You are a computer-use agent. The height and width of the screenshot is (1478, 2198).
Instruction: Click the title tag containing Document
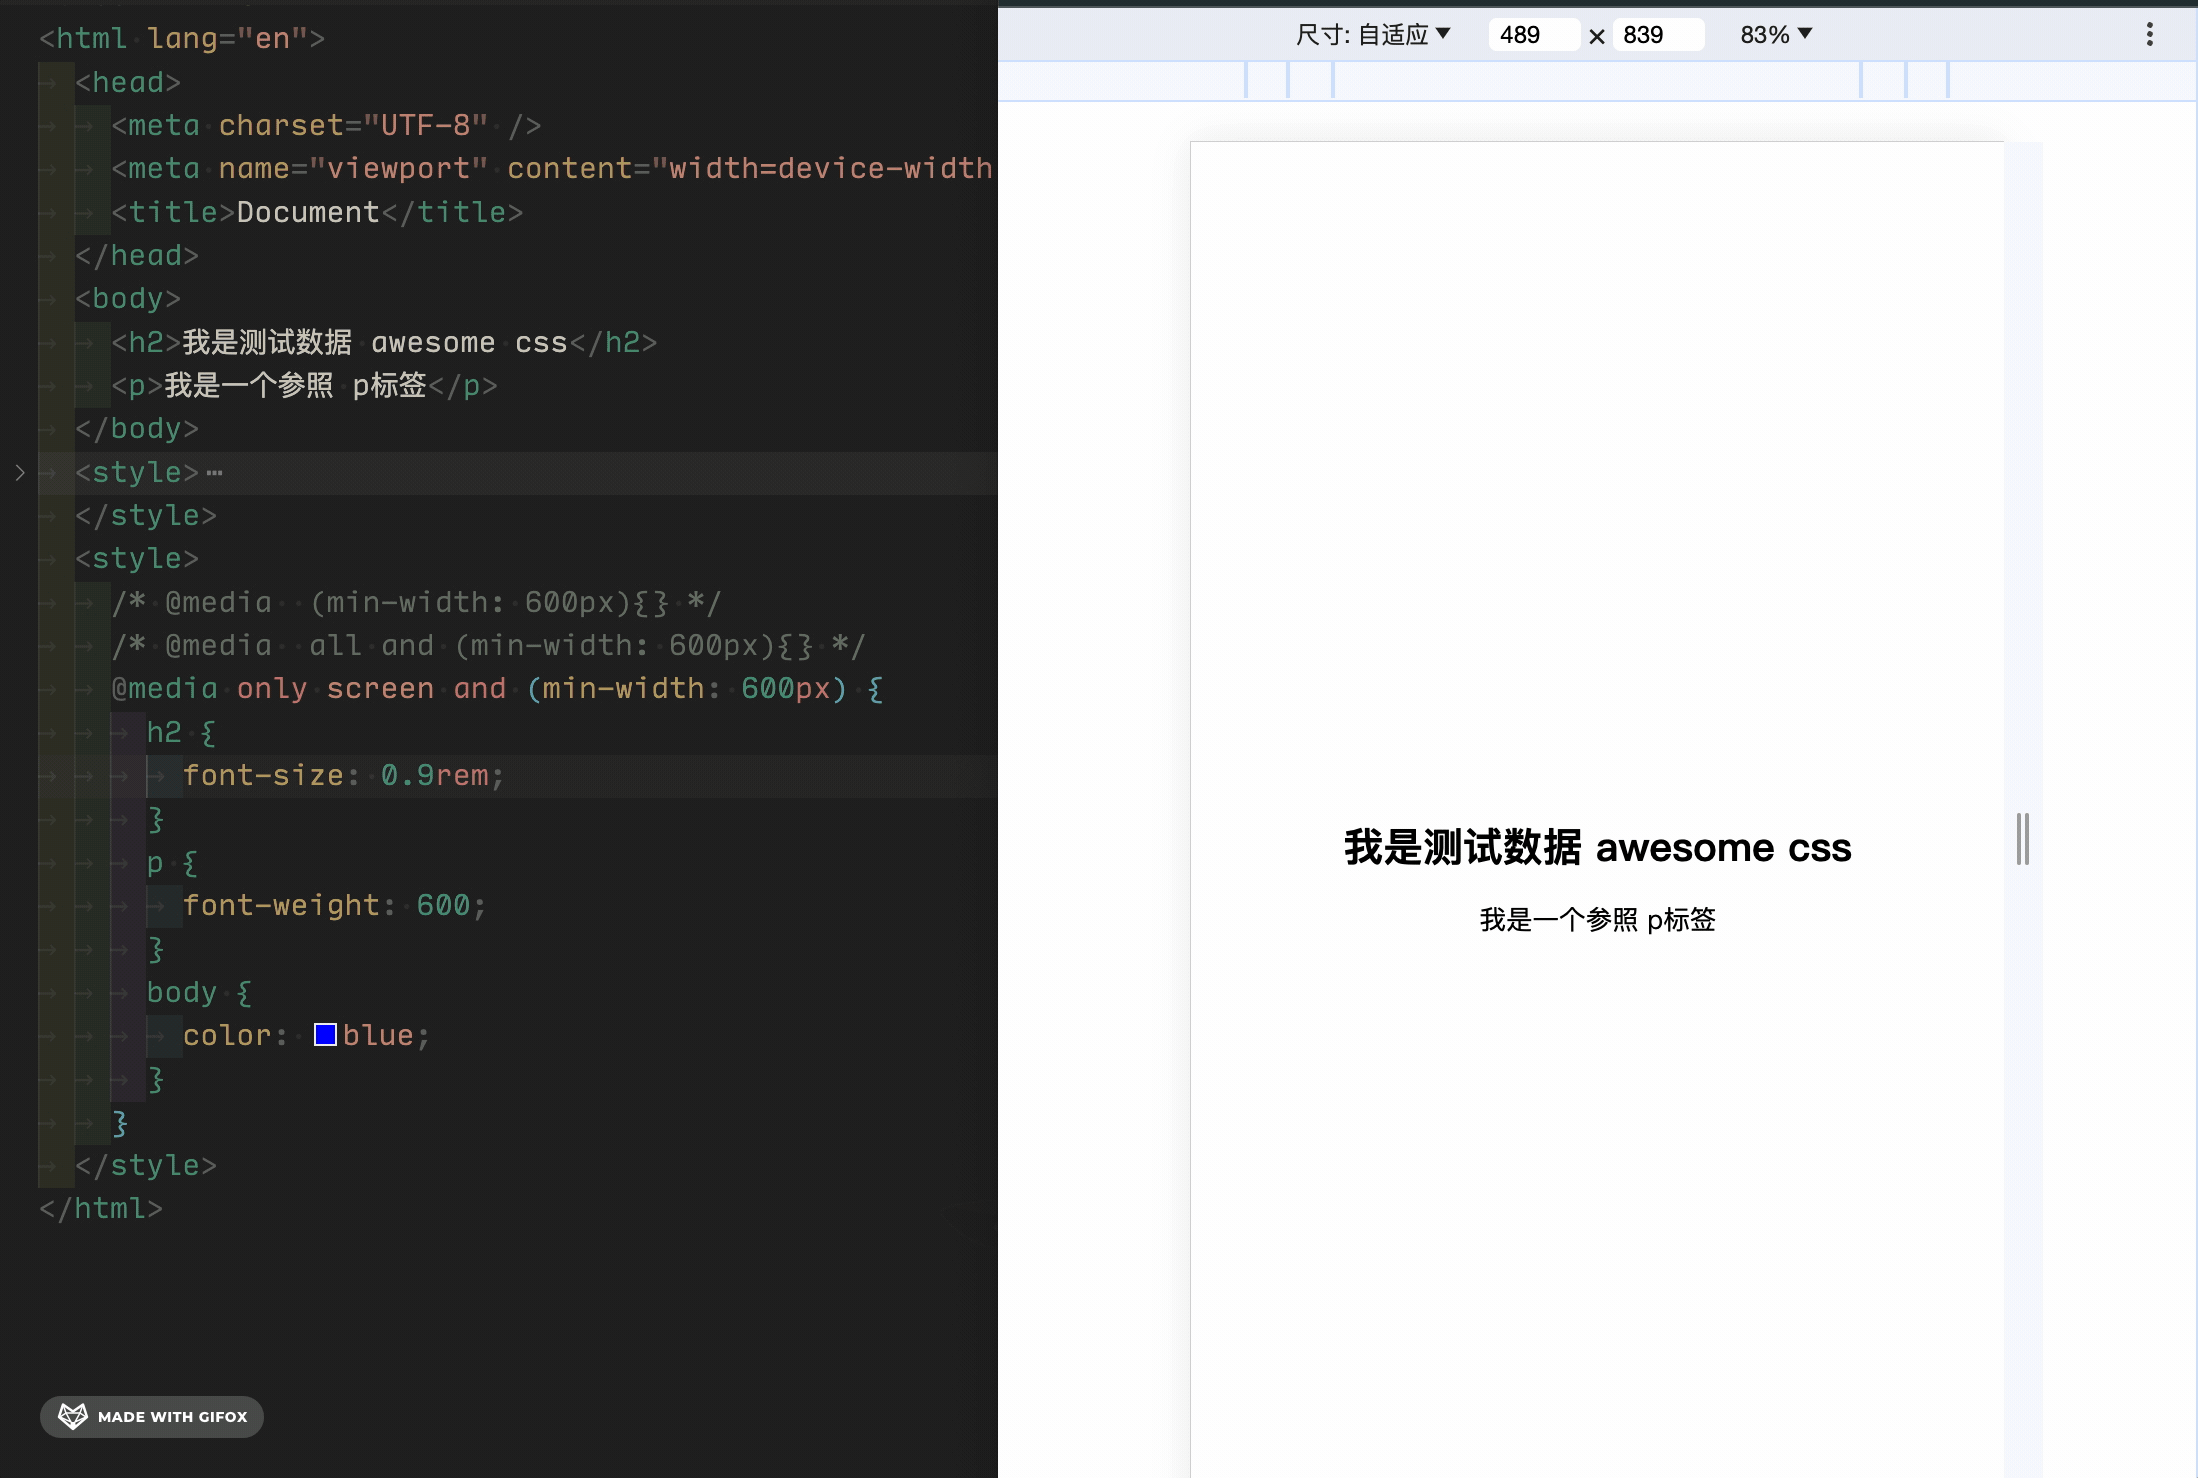[x=316, y=212]
